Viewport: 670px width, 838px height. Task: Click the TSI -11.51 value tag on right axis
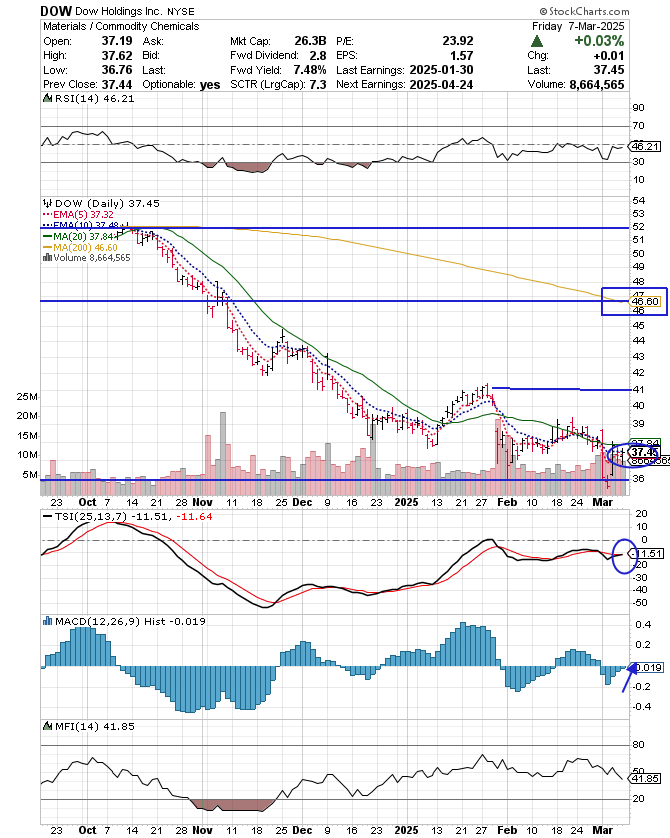click(648, 554)
